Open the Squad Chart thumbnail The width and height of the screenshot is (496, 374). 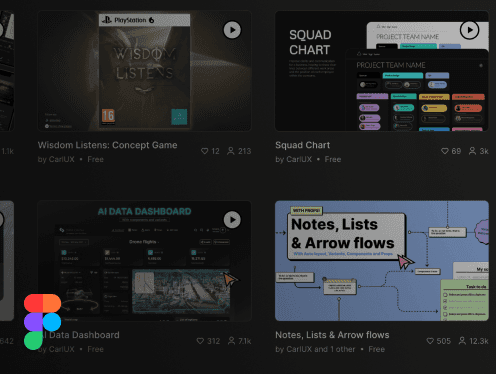point(382,71)
